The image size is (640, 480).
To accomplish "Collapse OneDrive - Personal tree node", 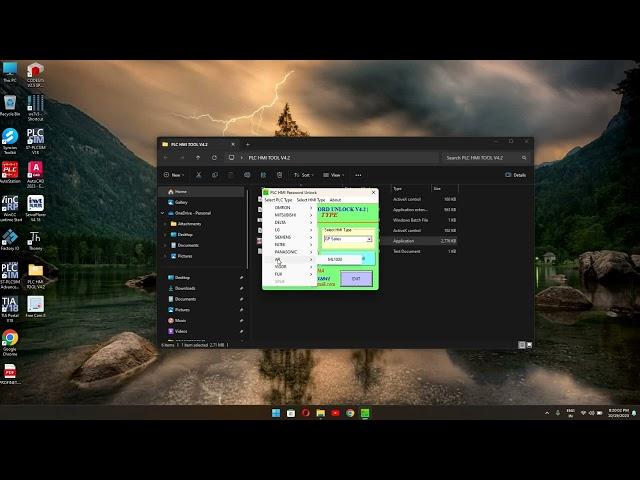I will tap(162, 213).
